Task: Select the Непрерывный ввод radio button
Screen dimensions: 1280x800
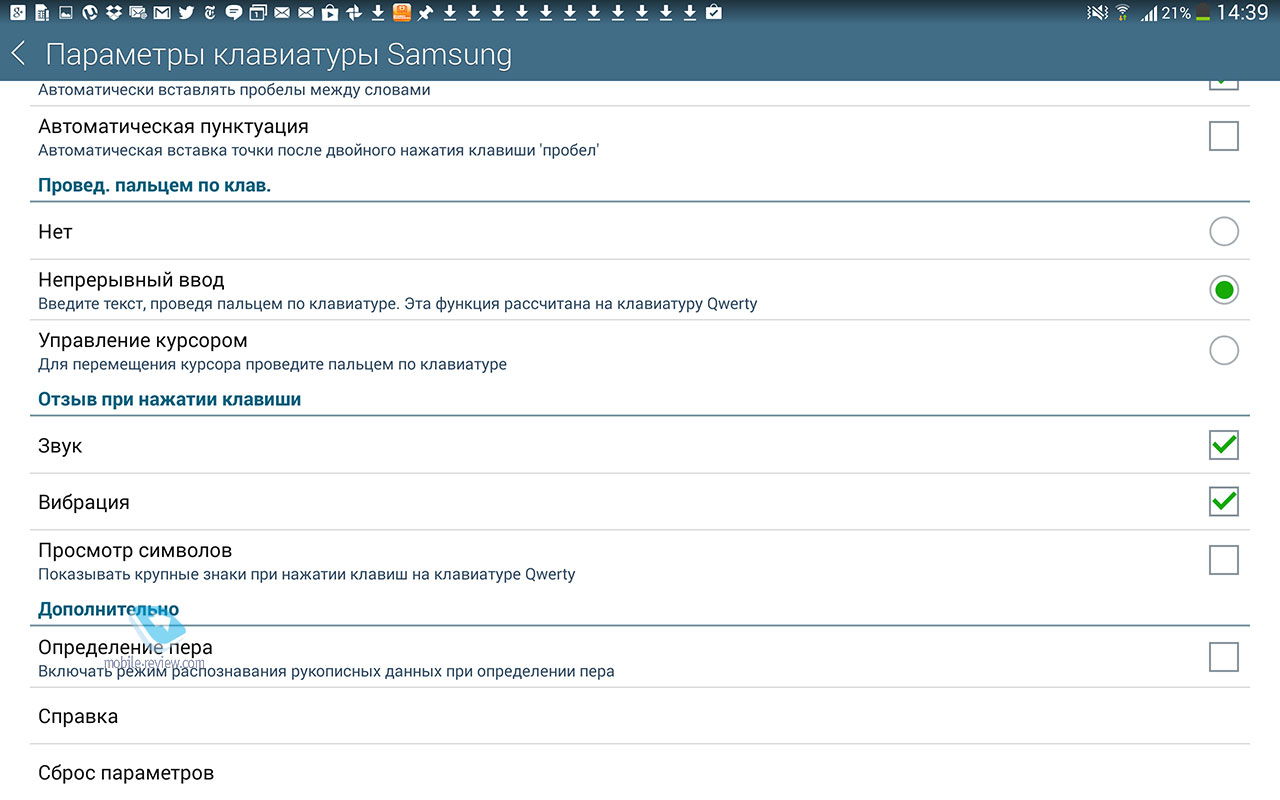Action: 1224,290
